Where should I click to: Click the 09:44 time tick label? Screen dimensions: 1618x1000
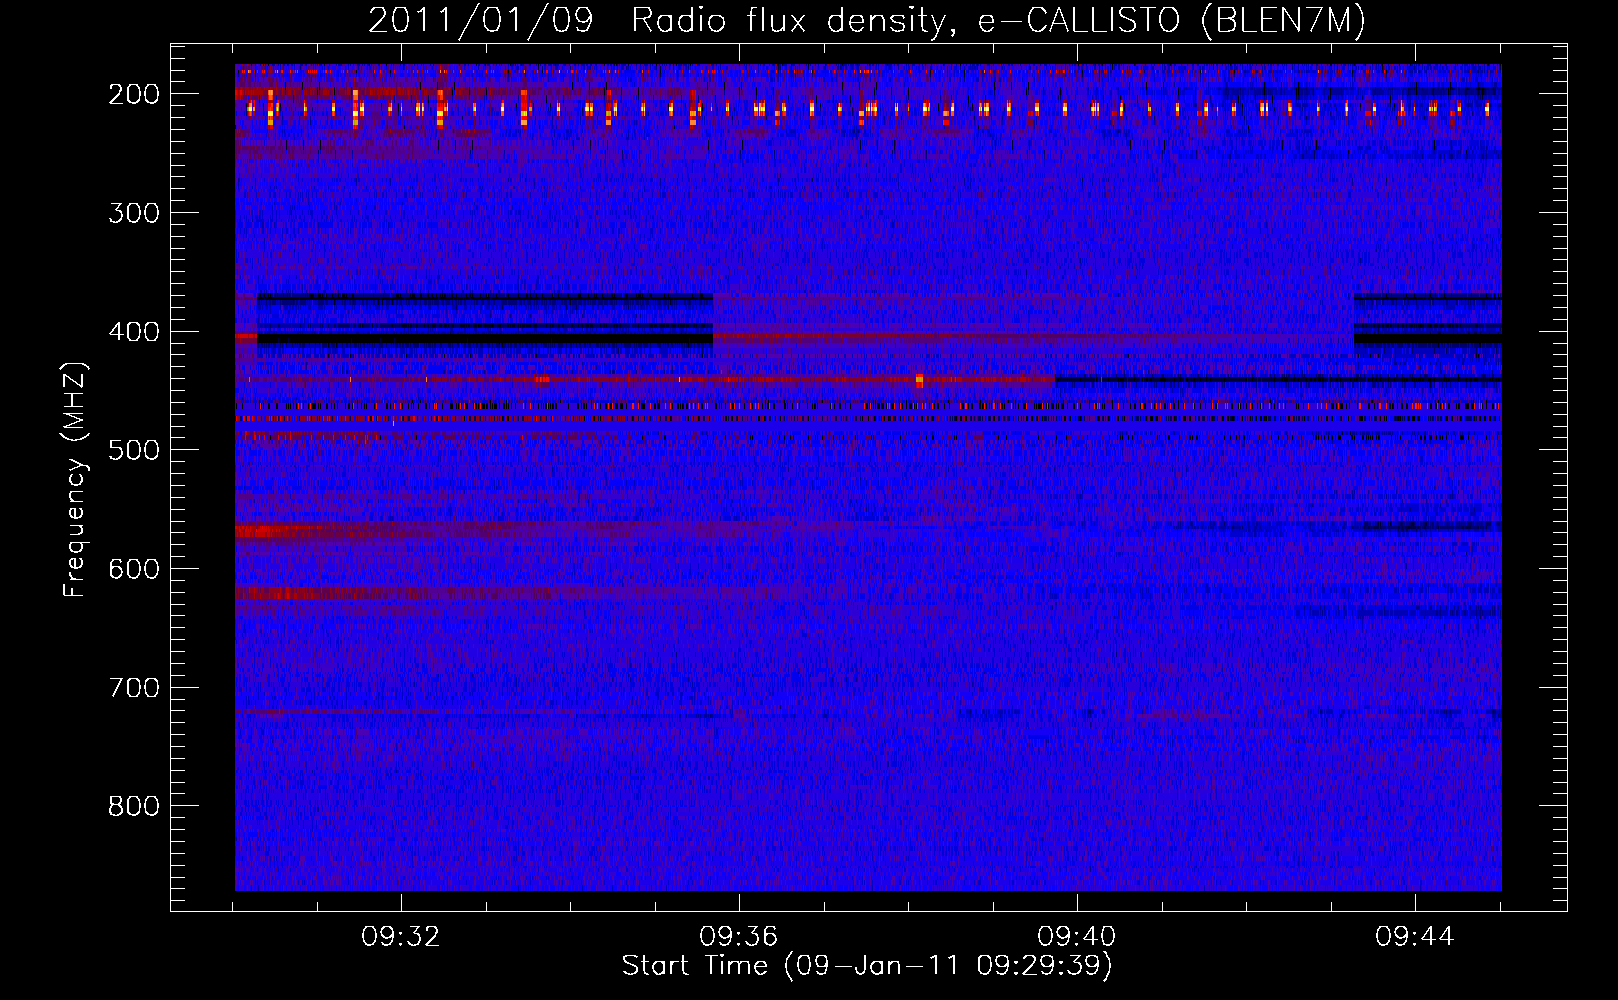click(1415, 937)
